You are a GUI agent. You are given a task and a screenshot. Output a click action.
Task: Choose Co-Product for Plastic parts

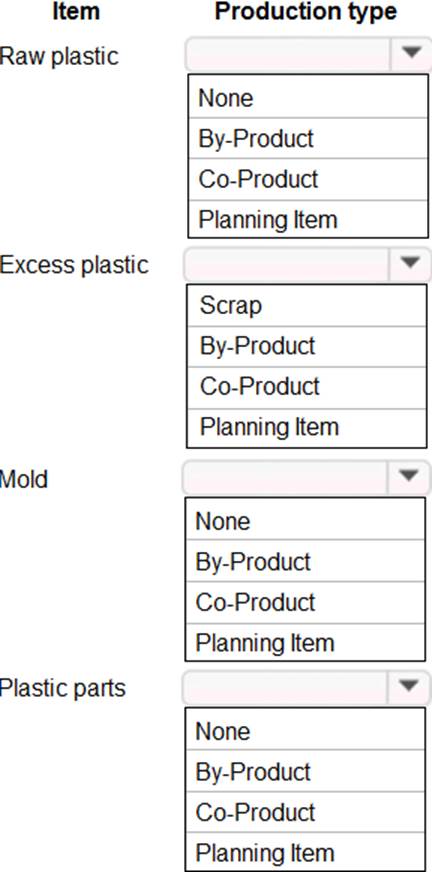pos(305,812)
